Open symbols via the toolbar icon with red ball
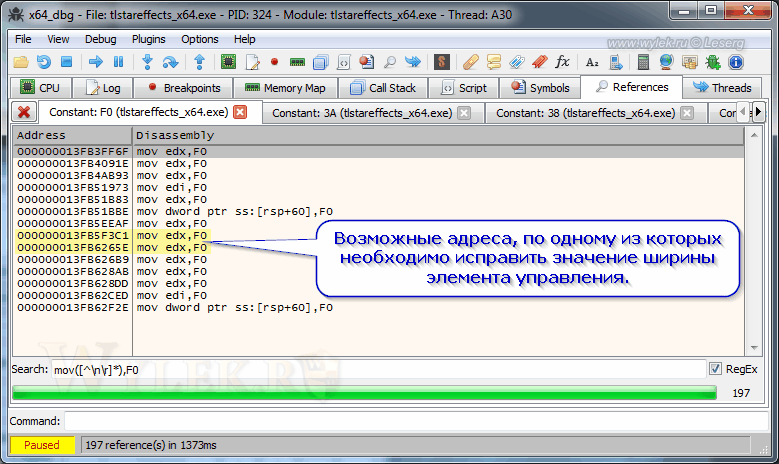The height and width of the screenshot is (464, 779). pos(367,62)
